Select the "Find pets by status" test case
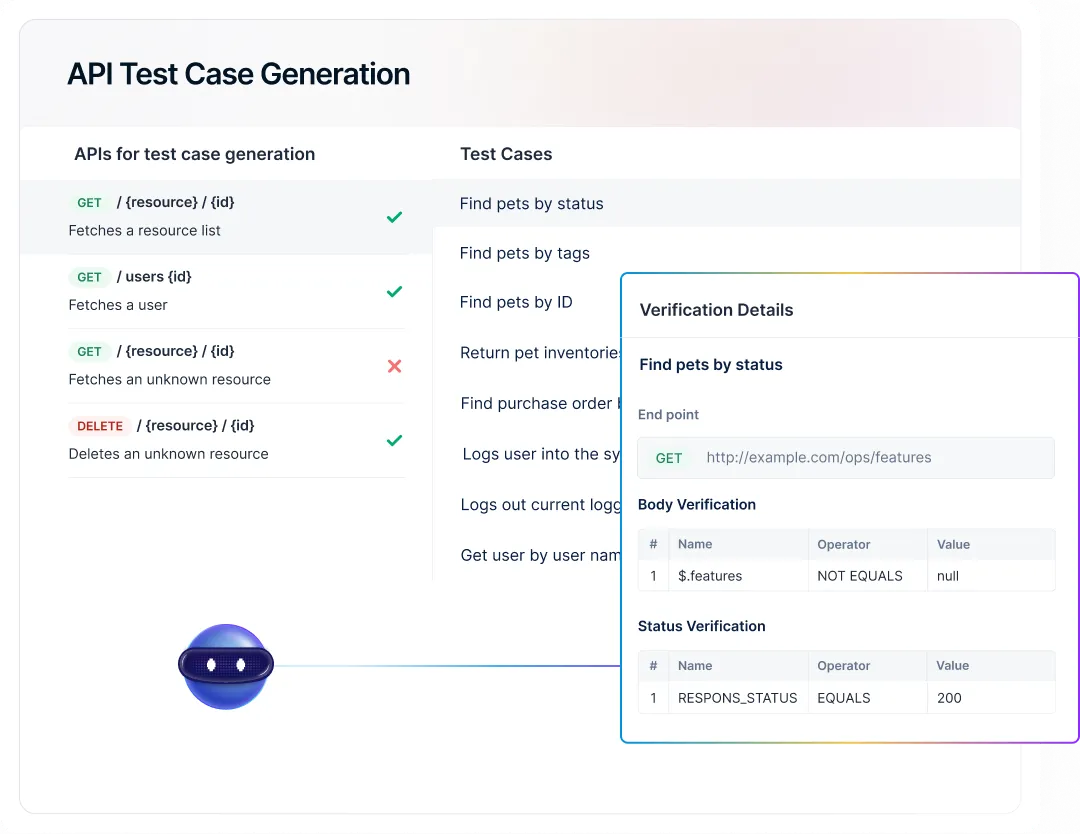This screenshot has height=834, width=1080. (531, 204)
